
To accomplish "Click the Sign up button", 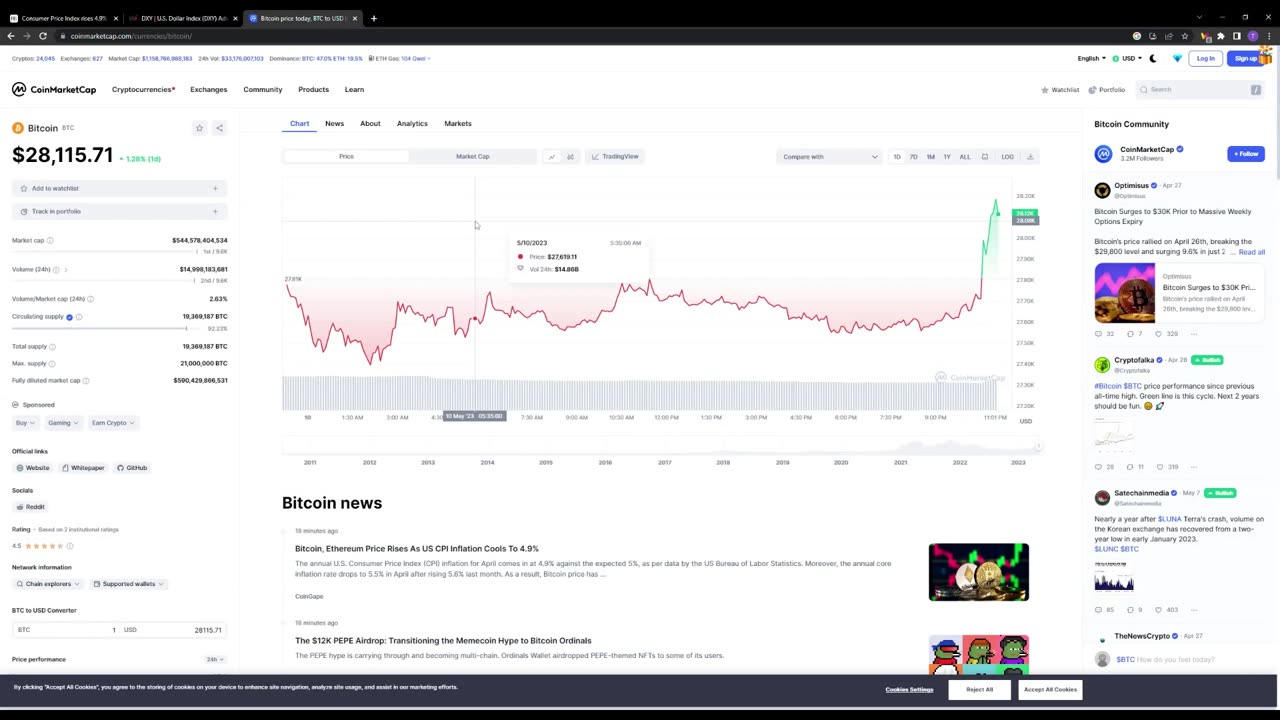I will tap(1245, 58).
